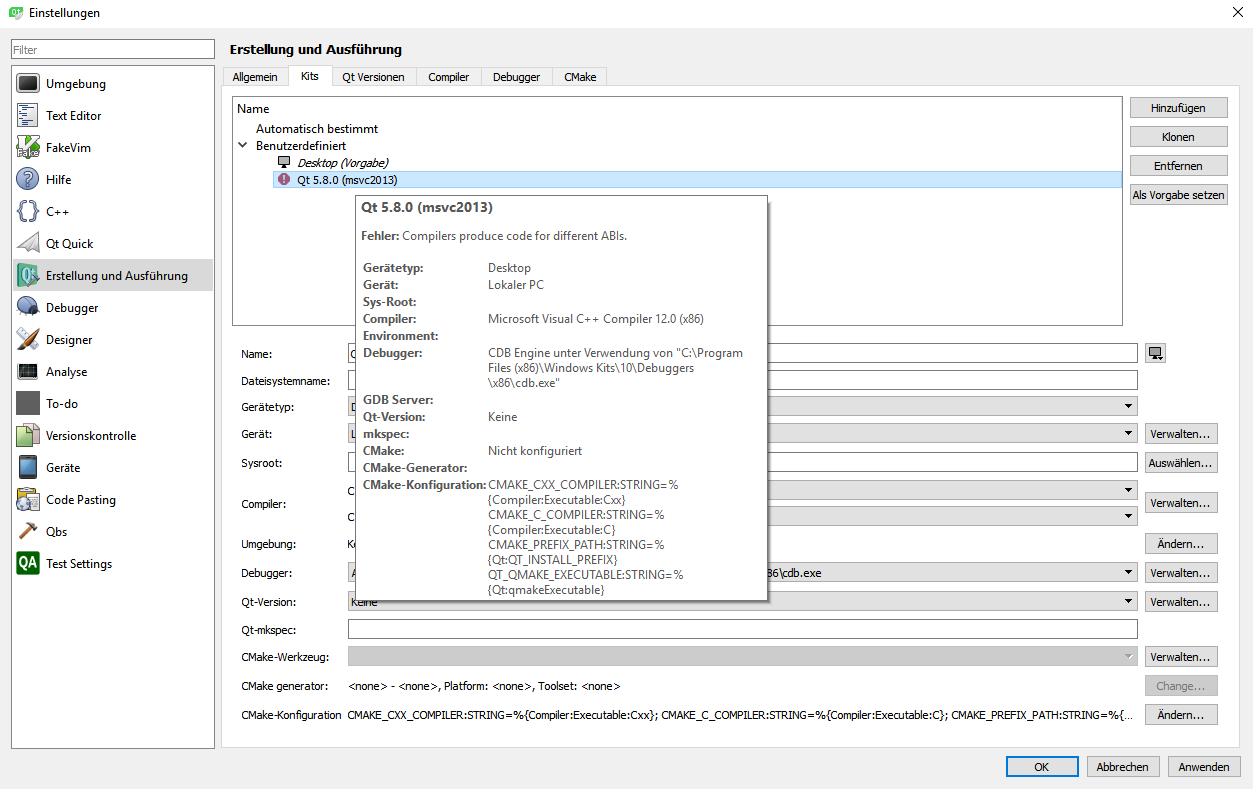Go to the Qt Quick settings
1253x789 pixels.
[x=69, y=244]
